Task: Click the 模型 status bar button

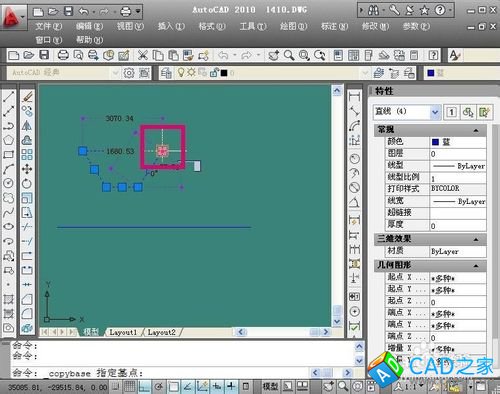Action: point(270,387)
